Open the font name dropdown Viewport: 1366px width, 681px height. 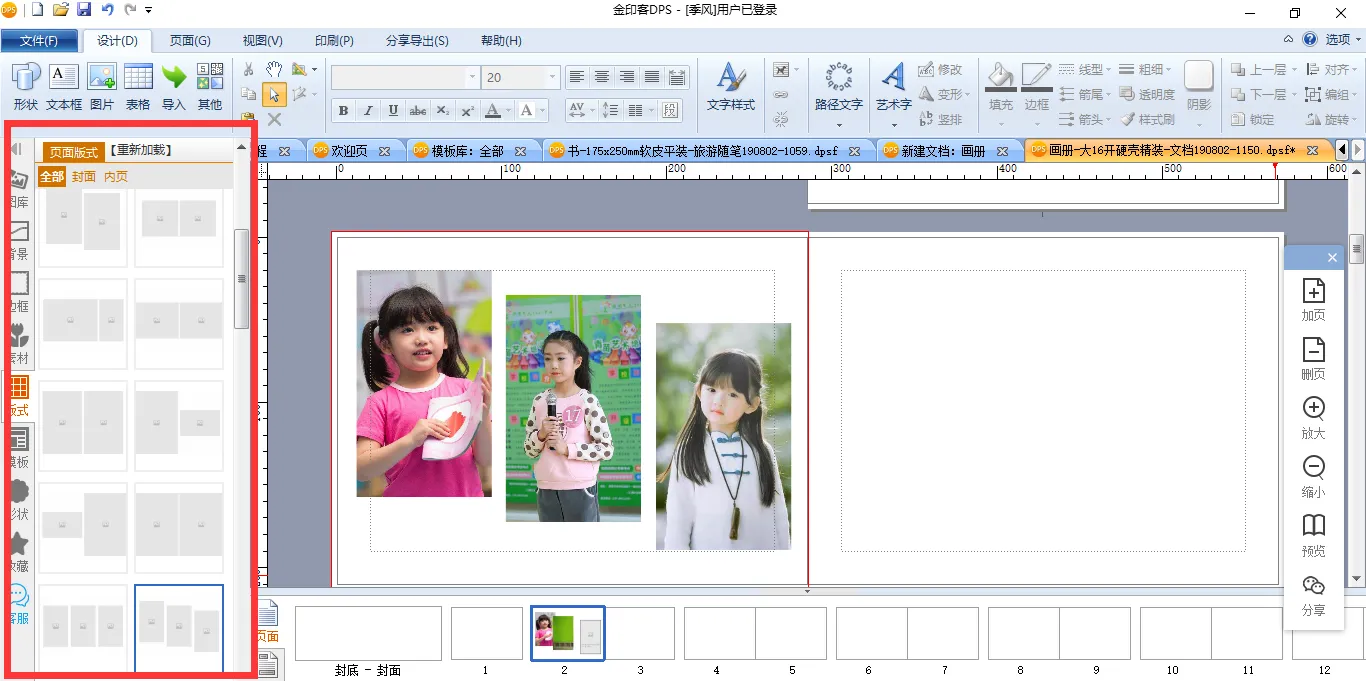[472, 77]
